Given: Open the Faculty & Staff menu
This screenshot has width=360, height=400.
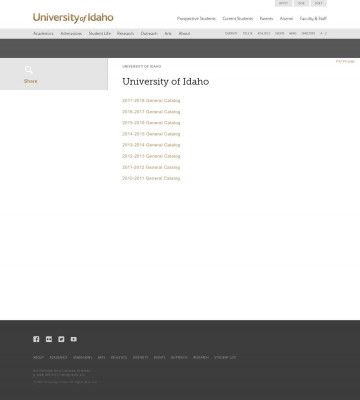Looking at the screenshot, I should coord(313,19).
